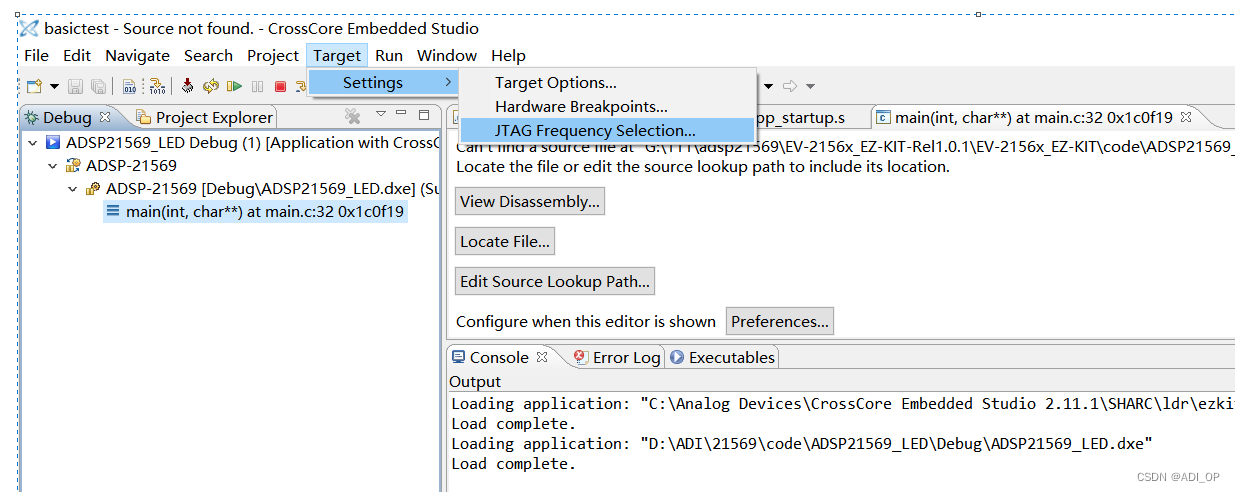Click the Output label in console

click(475, 382)
